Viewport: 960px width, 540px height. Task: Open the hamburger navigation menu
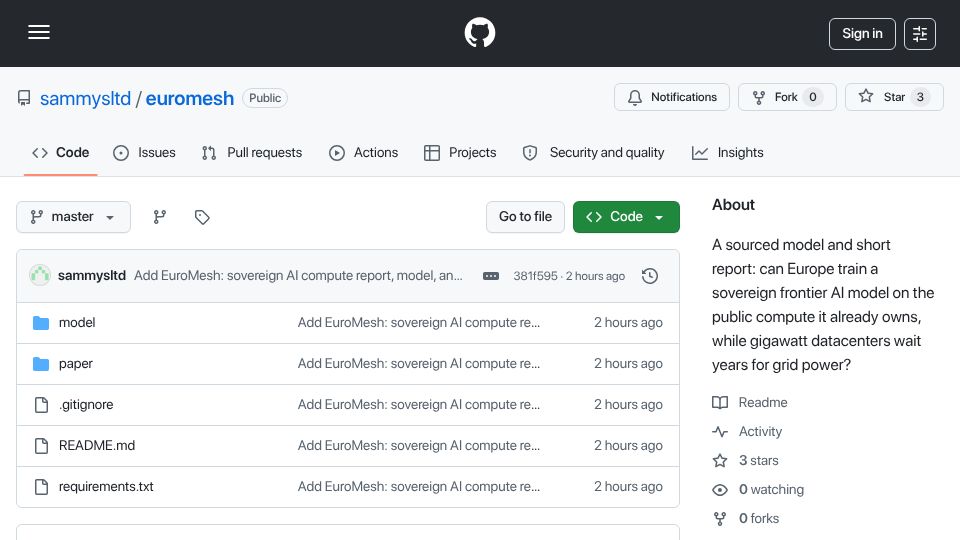(39, 32)
